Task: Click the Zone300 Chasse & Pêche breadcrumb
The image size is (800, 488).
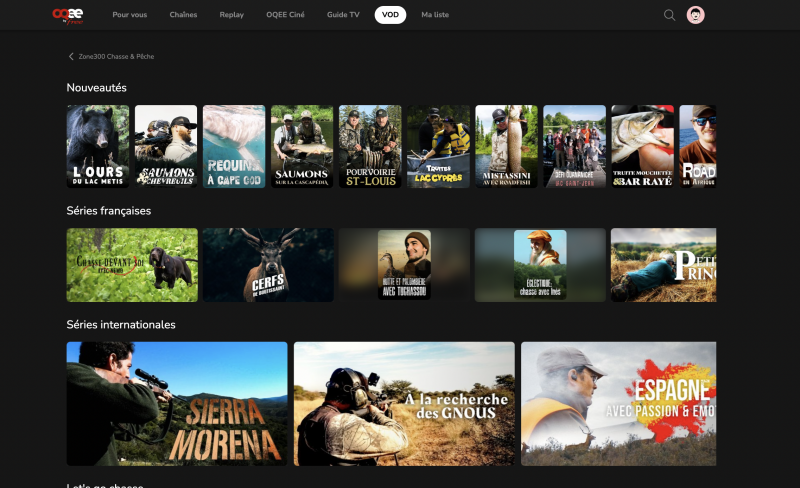Action: (x=116, y=57)
